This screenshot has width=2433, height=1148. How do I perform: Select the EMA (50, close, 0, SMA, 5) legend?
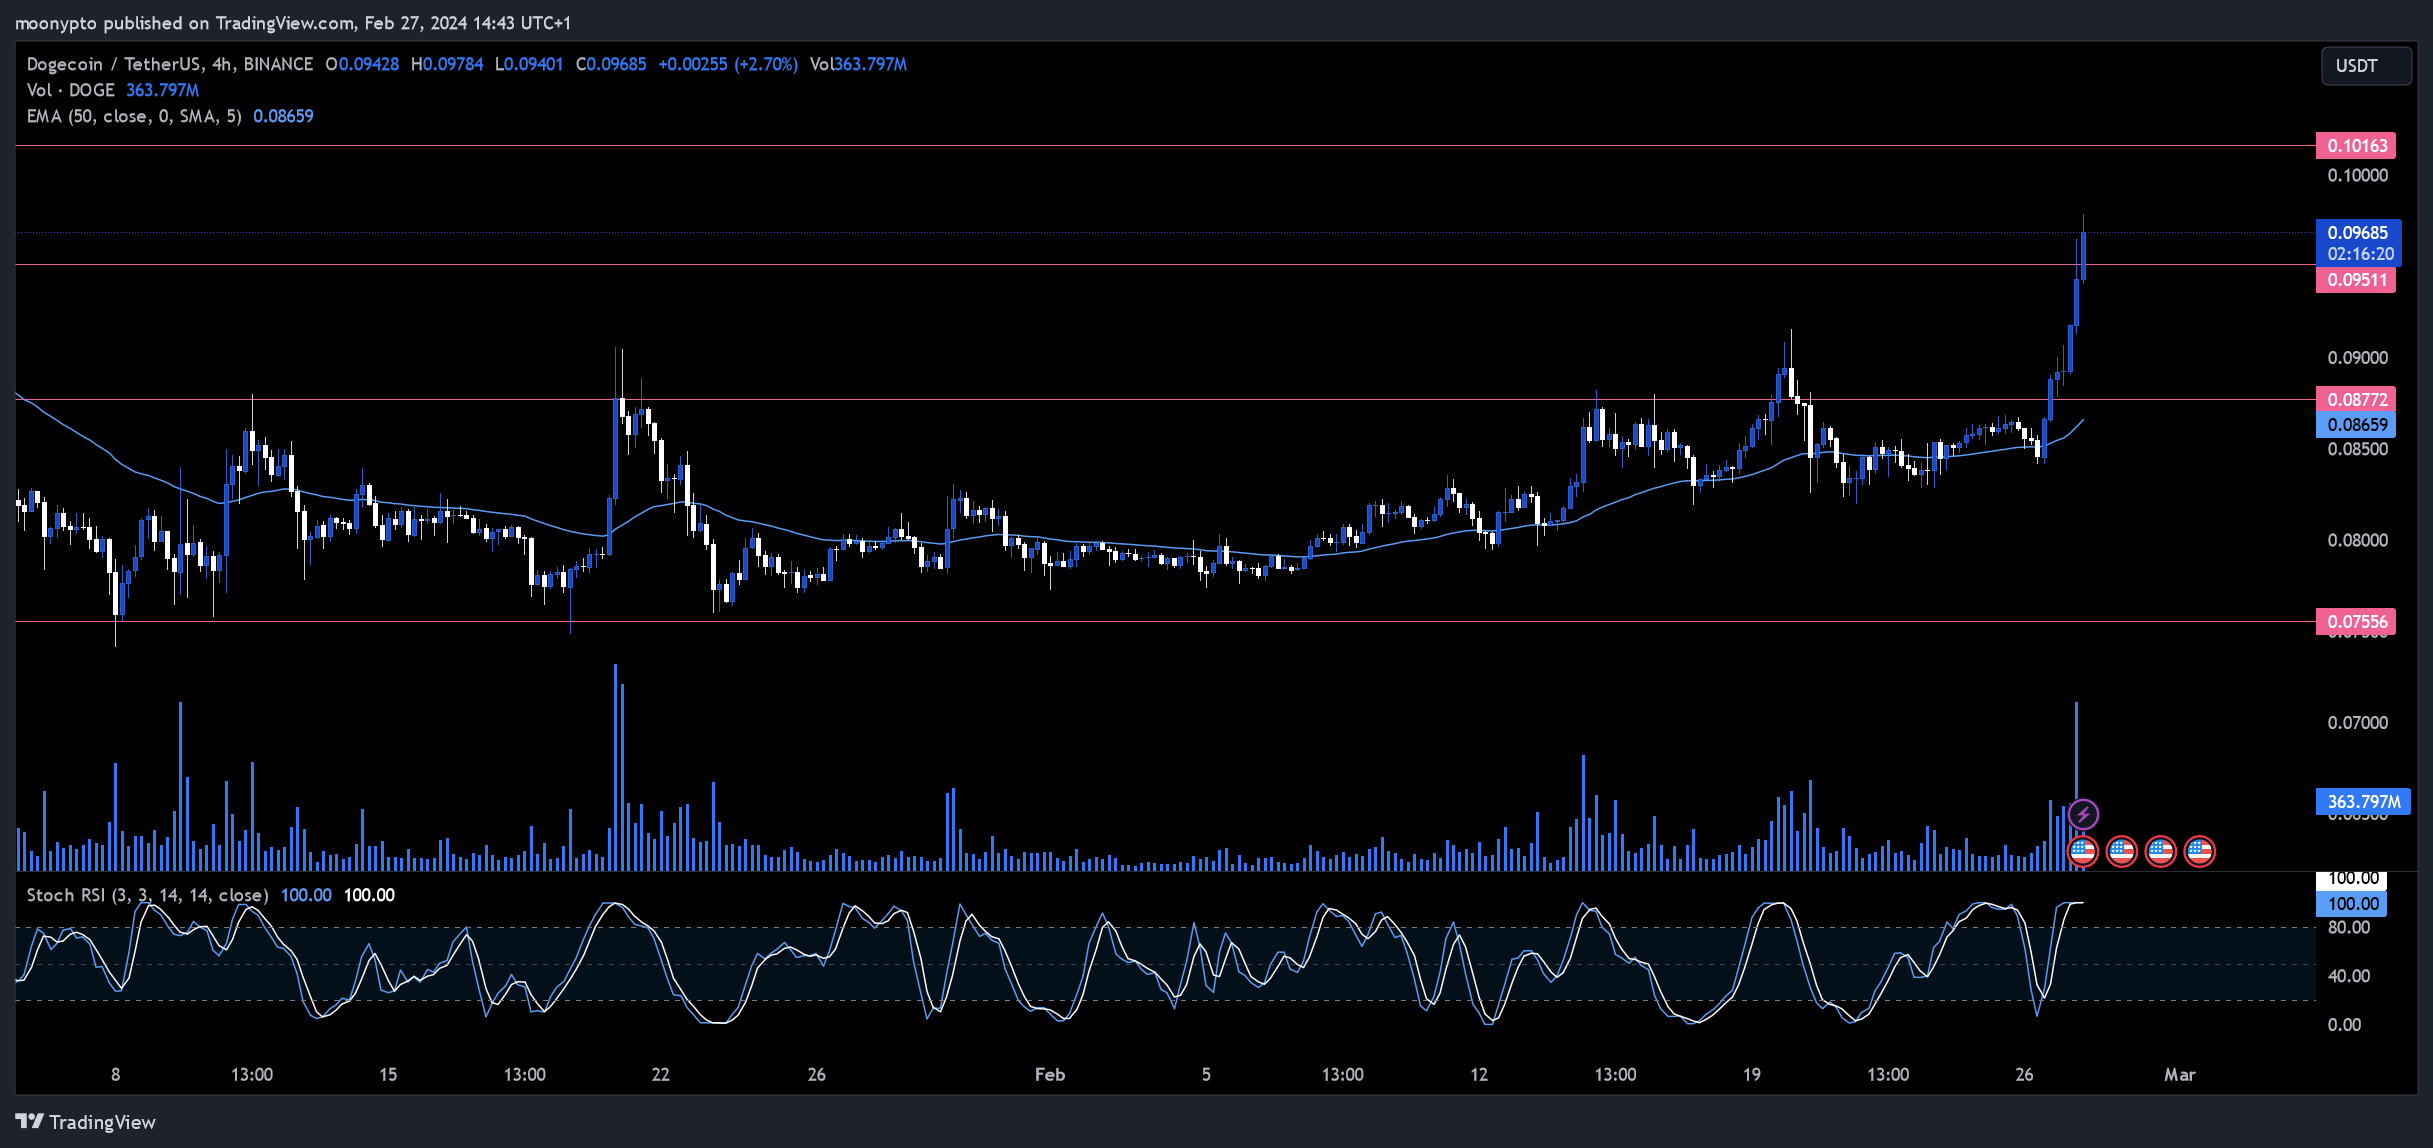134,116
